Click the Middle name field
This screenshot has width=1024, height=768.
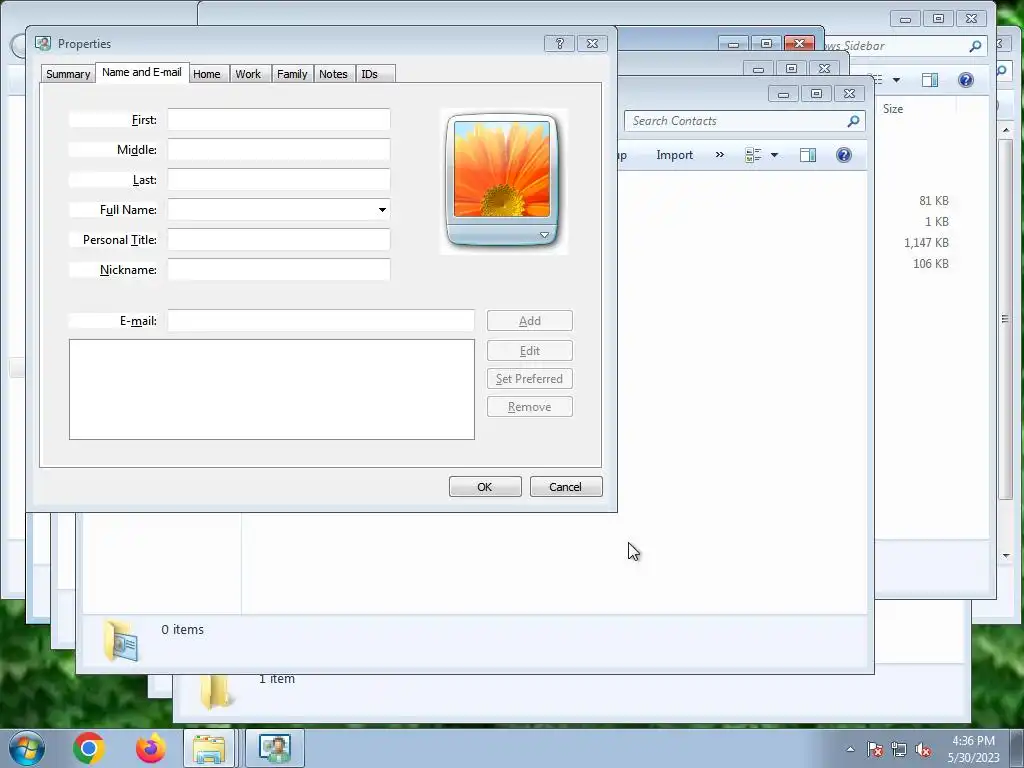(x=279, y=150)
